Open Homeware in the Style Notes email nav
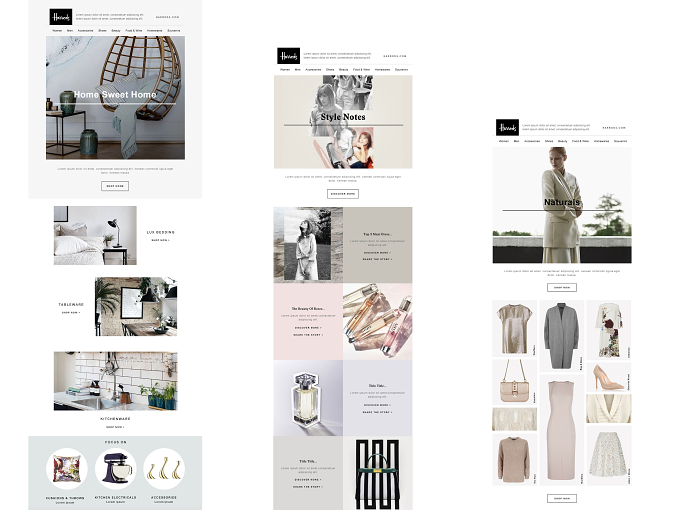This screenshot has width=680, height=510. [382, 69]
